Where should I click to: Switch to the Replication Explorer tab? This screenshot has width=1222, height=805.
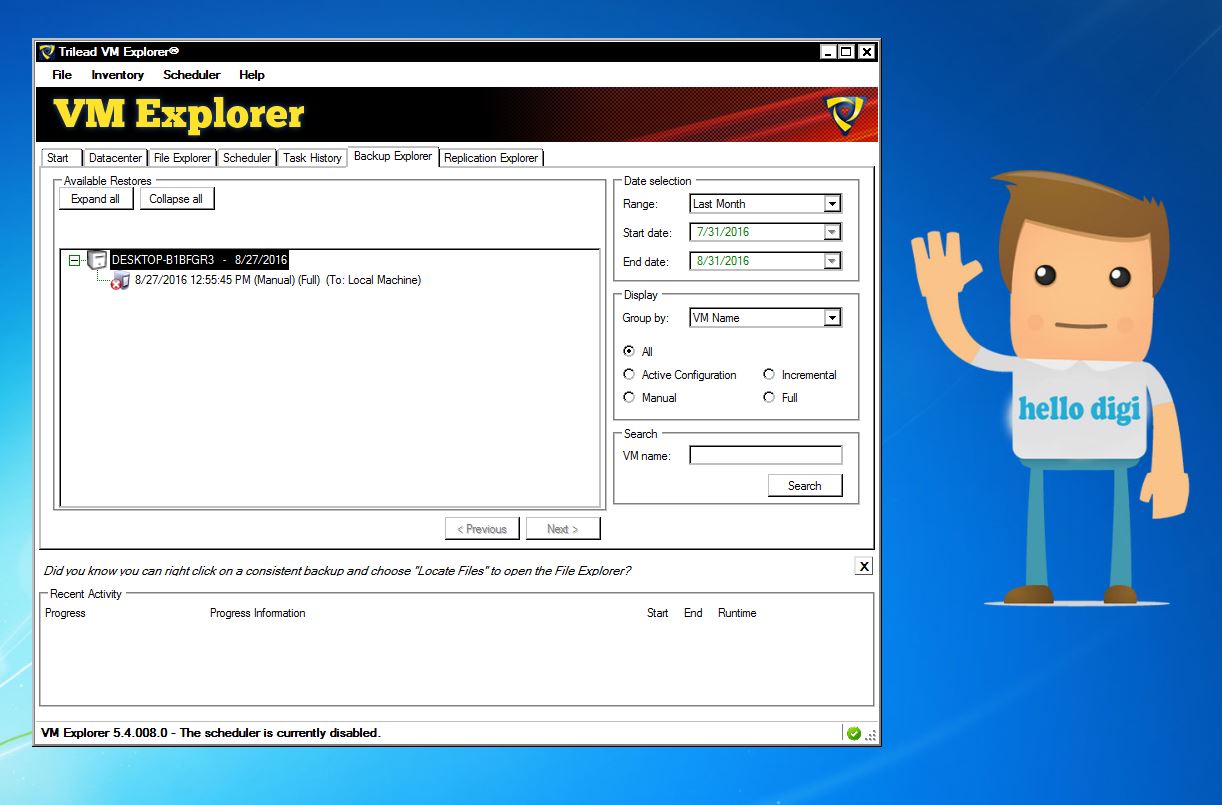491,158
